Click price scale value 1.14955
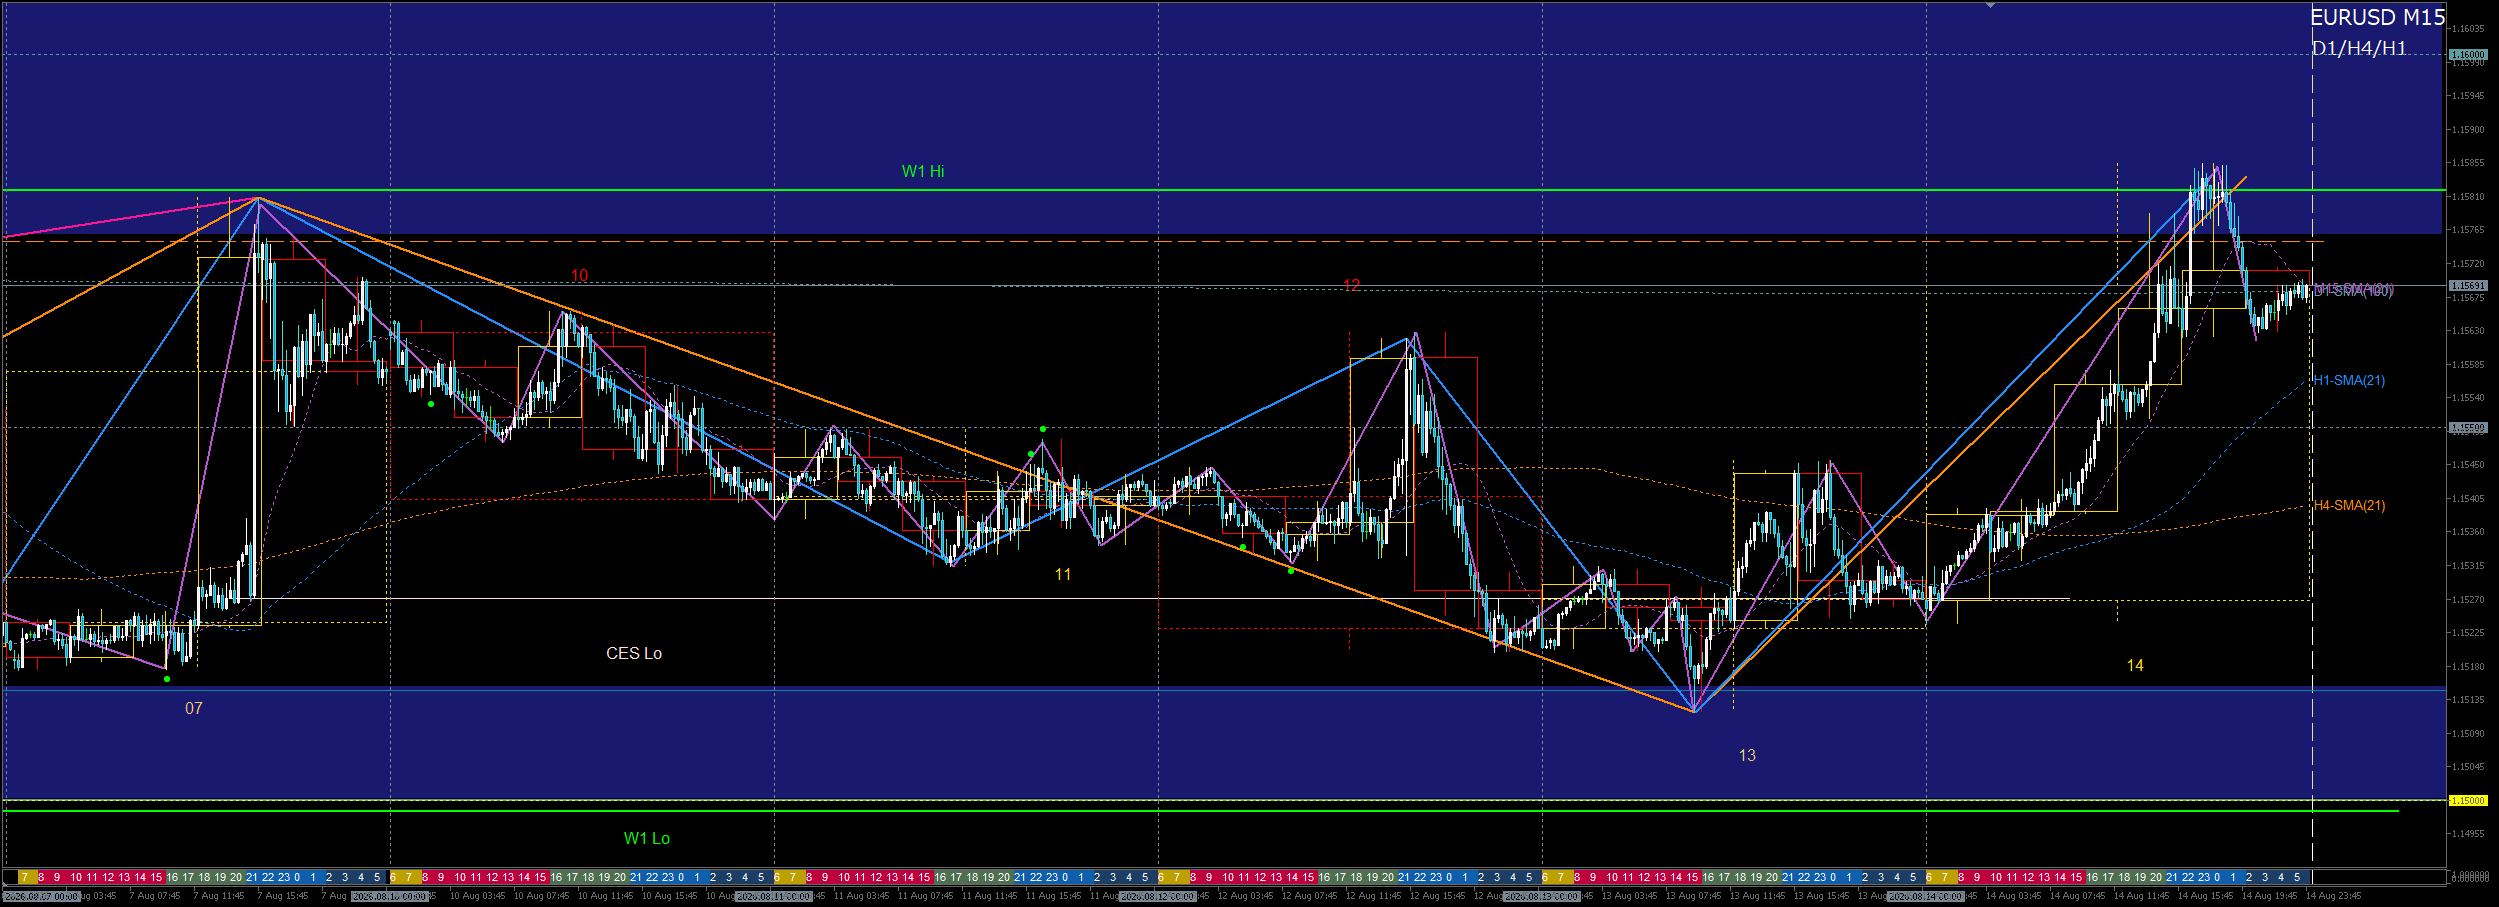 (x=2468, y=834)
